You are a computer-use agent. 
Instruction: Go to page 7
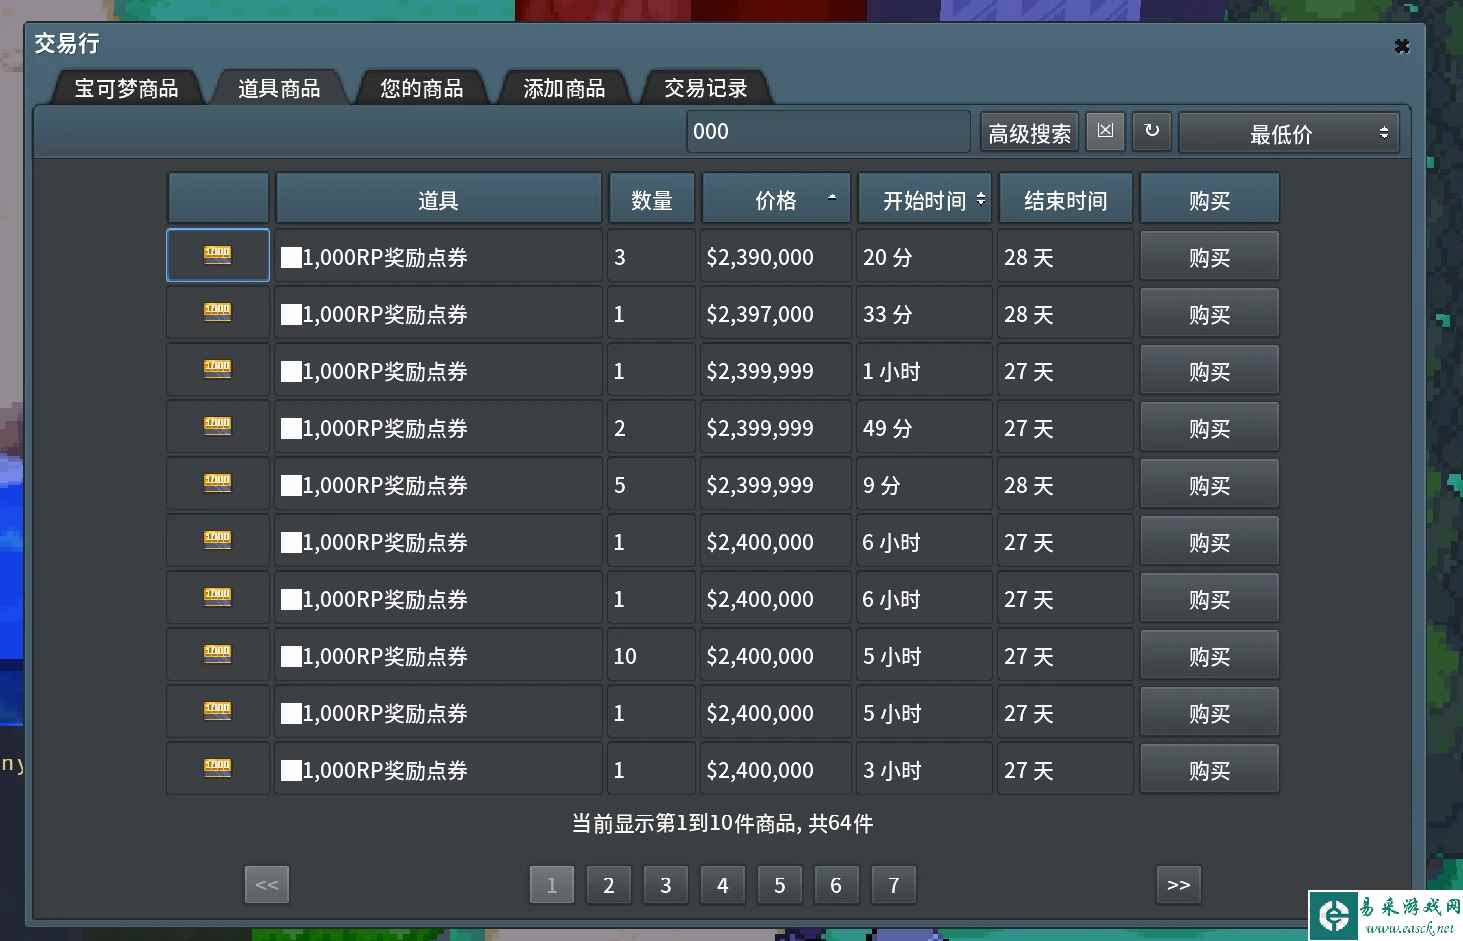pyautogui.click(x=893, y=885)
